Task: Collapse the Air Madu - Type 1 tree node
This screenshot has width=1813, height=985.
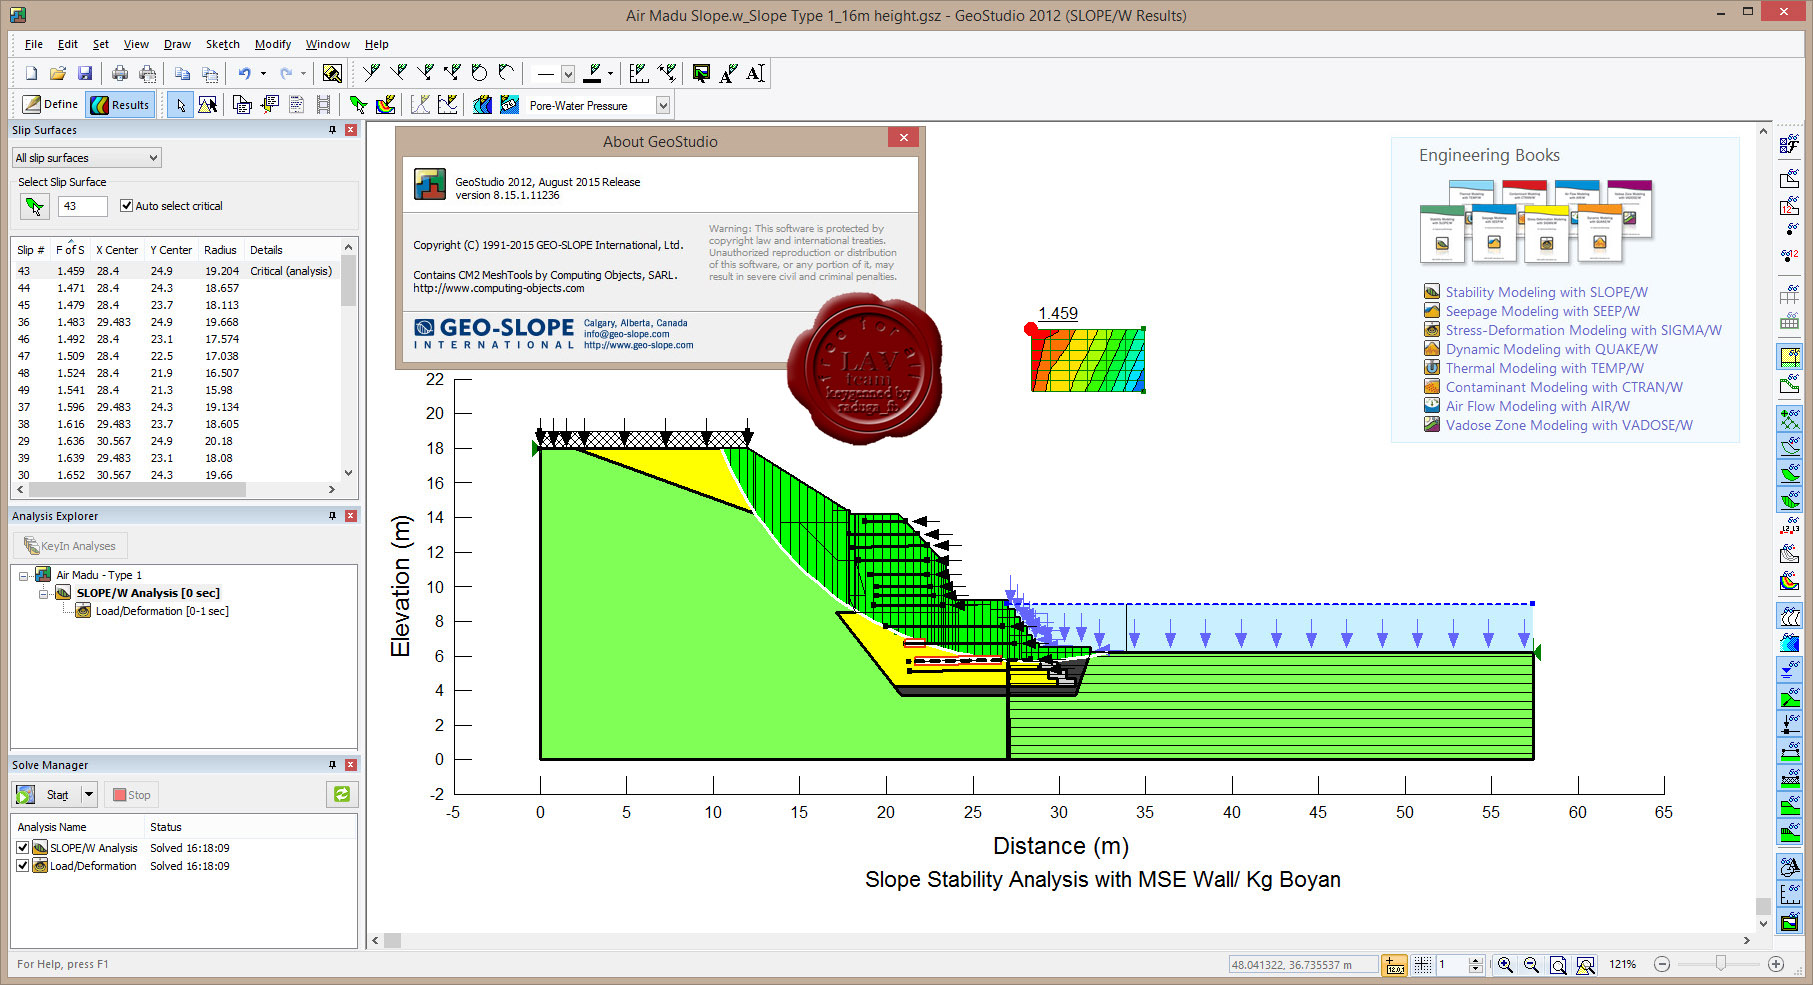Action: click(x=24, y=576)
